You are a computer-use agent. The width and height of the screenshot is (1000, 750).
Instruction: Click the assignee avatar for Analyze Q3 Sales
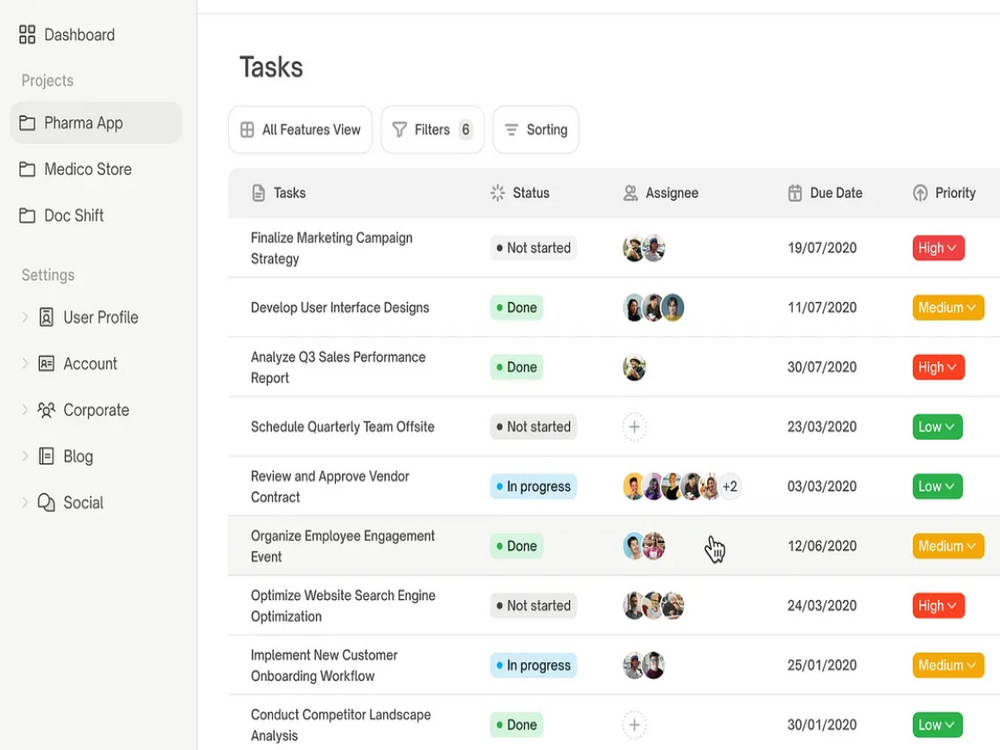[x=634, y=367]
